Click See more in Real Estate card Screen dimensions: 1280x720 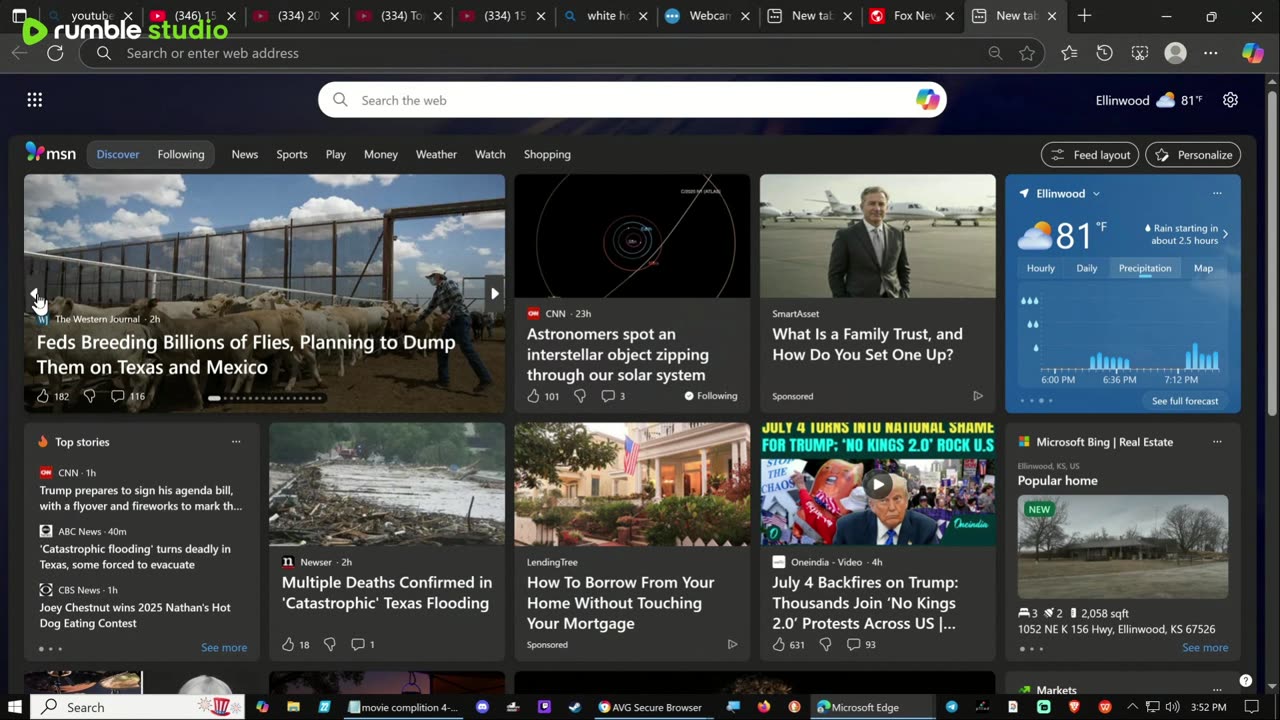[1205, 648]
